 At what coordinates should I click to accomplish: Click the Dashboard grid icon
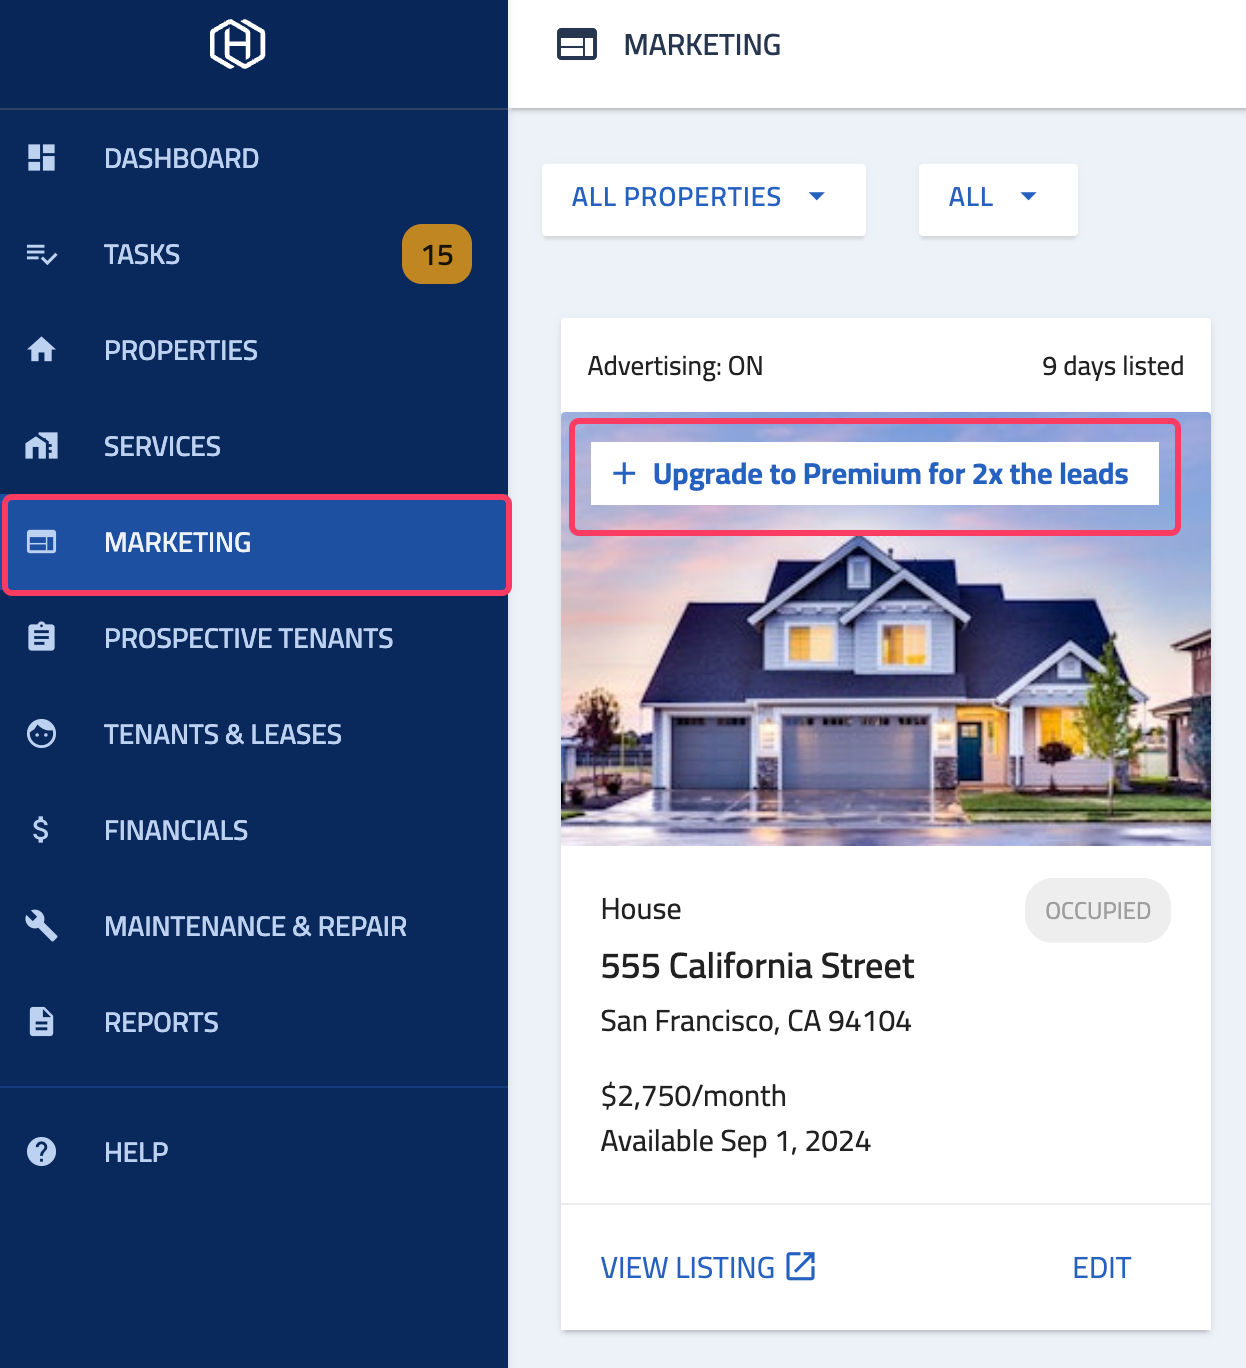(41, 158)
